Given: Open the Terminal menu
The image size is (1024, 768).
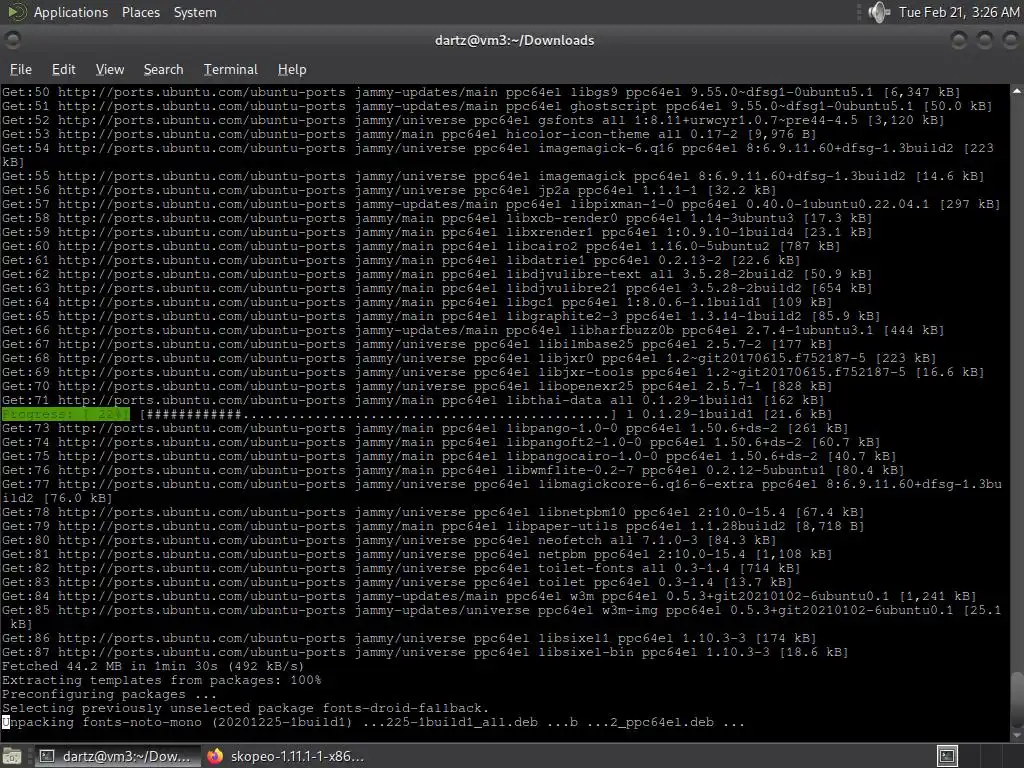Looking at the screenshot, I should tap(231, 69).
